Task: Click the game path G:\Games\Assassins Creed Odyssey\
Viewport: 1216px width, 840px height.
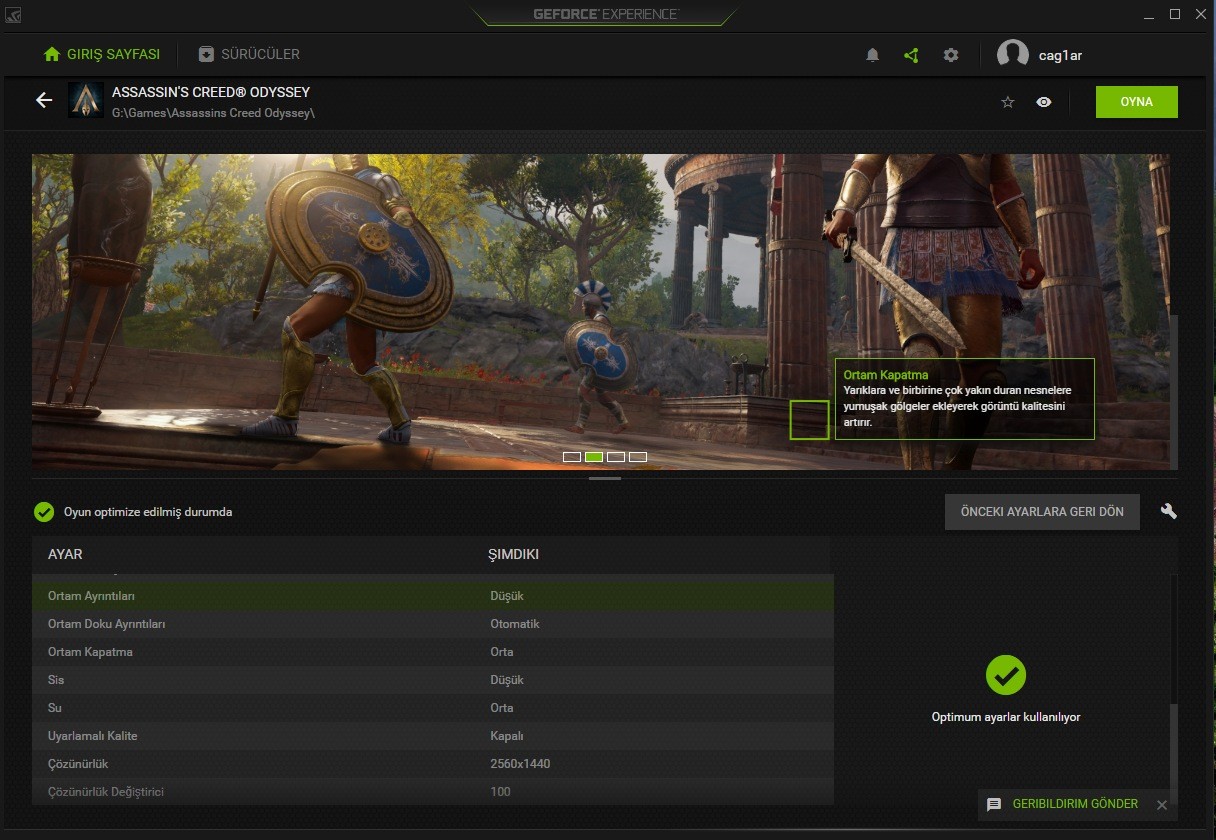Action: coord(213,113)
